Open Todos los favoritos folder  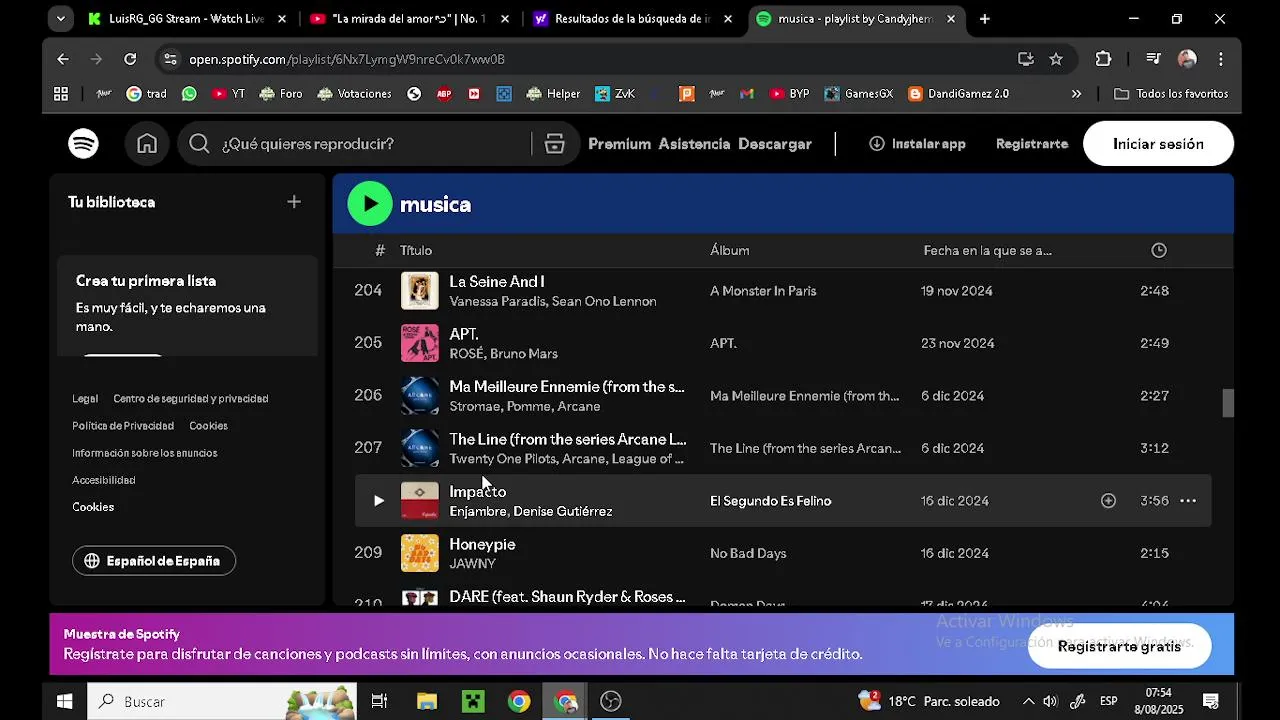coord(1171,94)
